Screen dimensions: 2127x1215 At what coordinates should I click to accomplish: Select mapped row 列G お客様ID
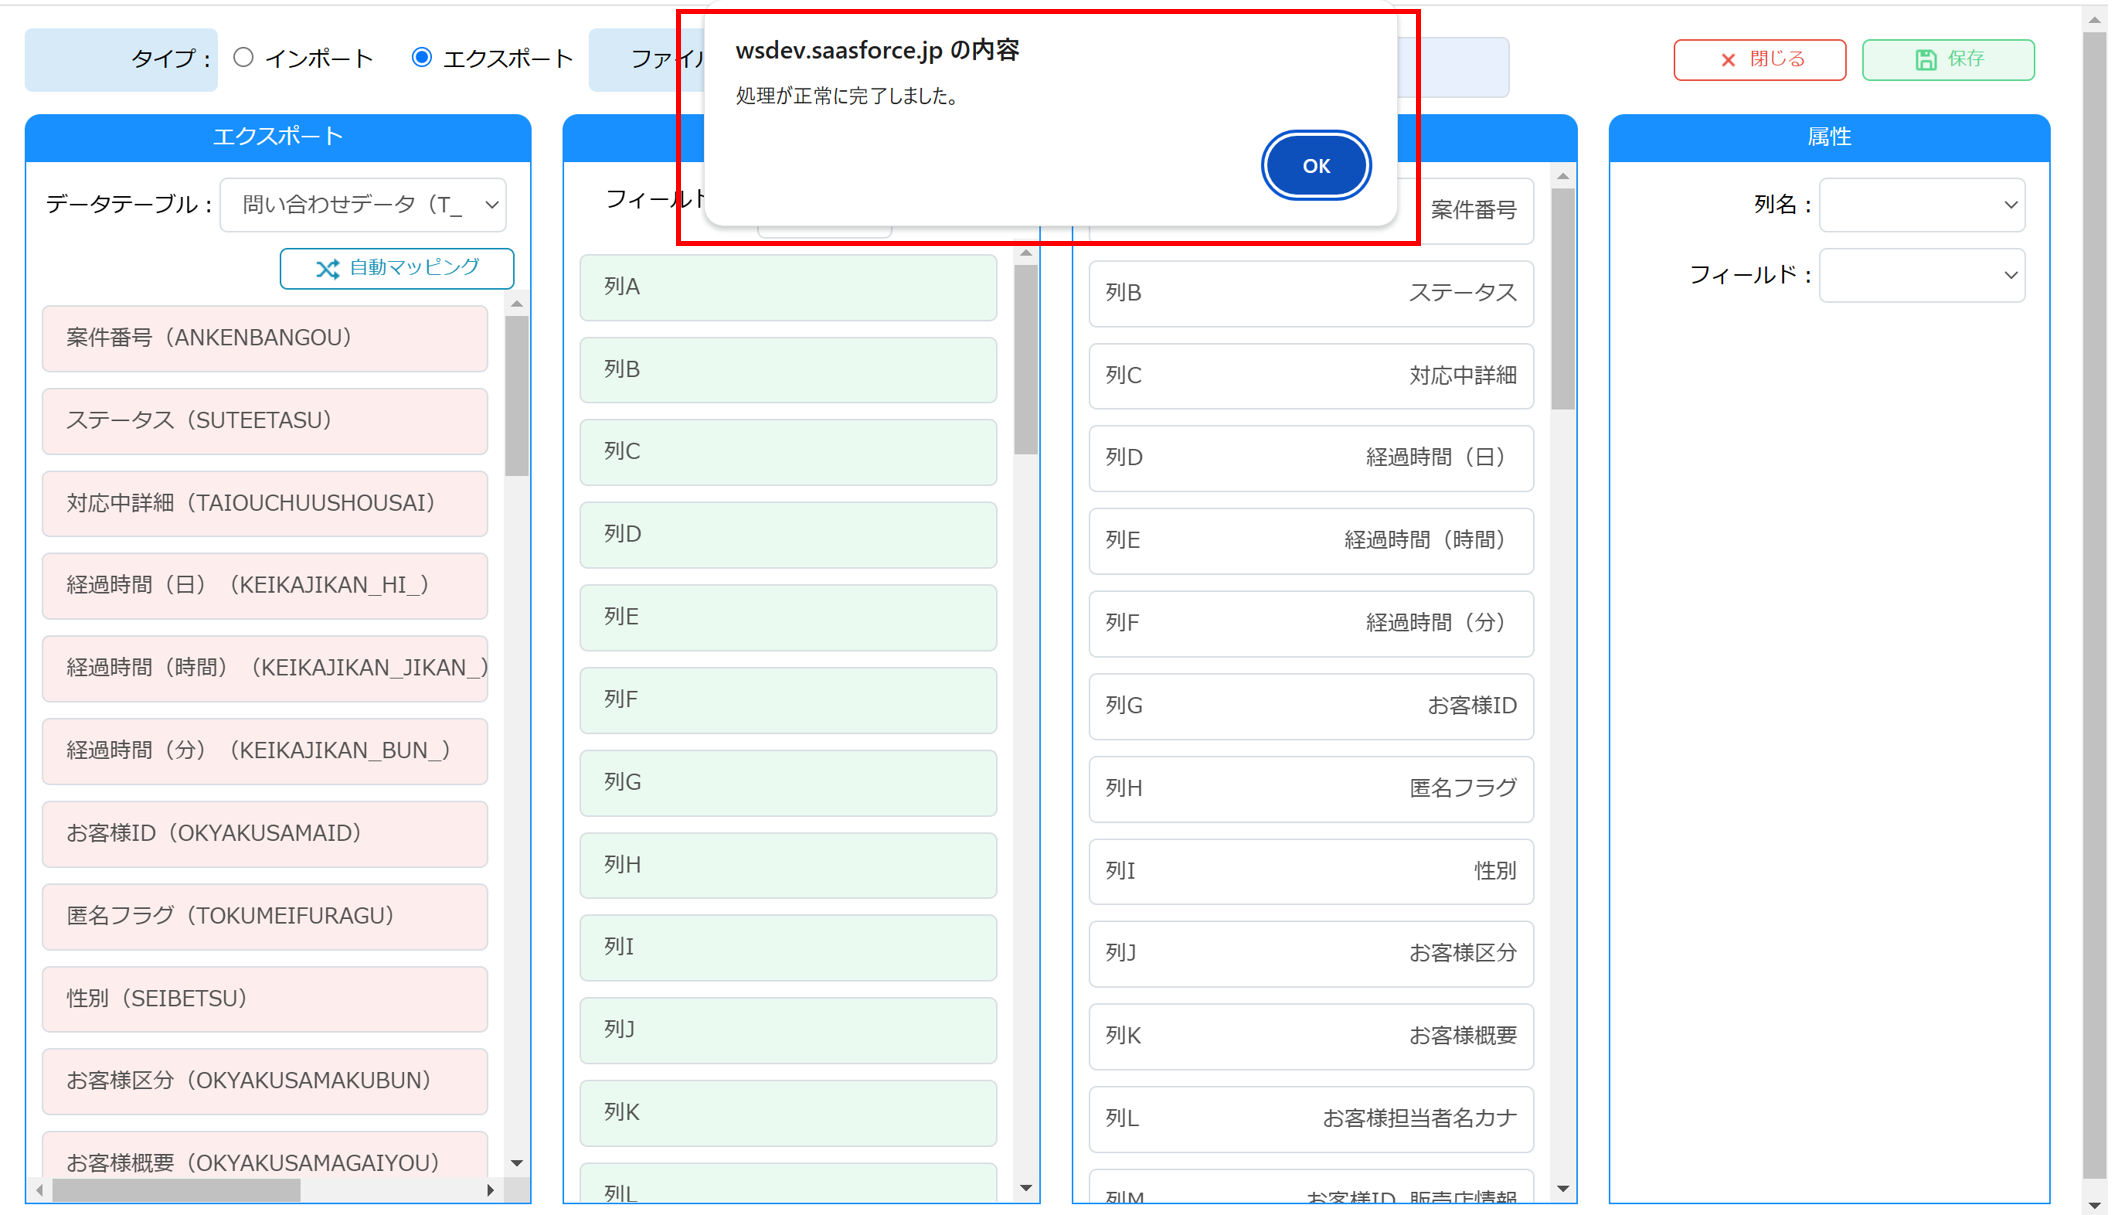coord(1311,706)
